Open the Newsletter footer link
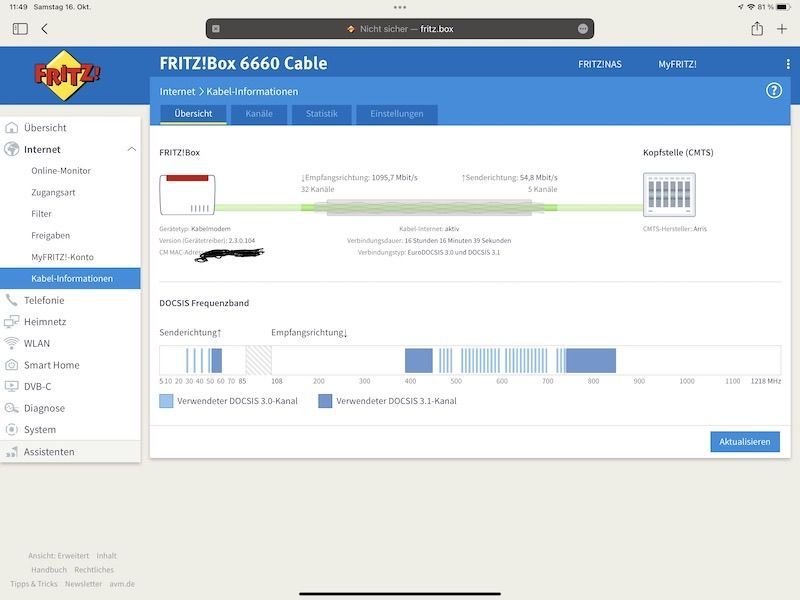The image size is (800, 600). pos(83,584)
